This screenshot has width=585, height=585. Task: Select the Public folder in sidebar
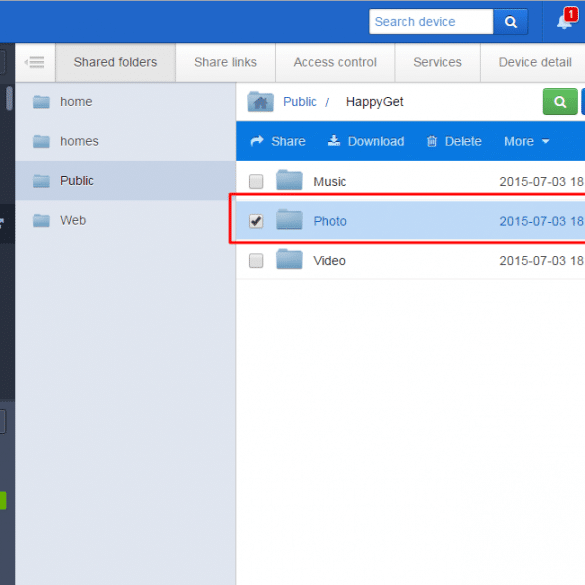[x=125, y=181]
